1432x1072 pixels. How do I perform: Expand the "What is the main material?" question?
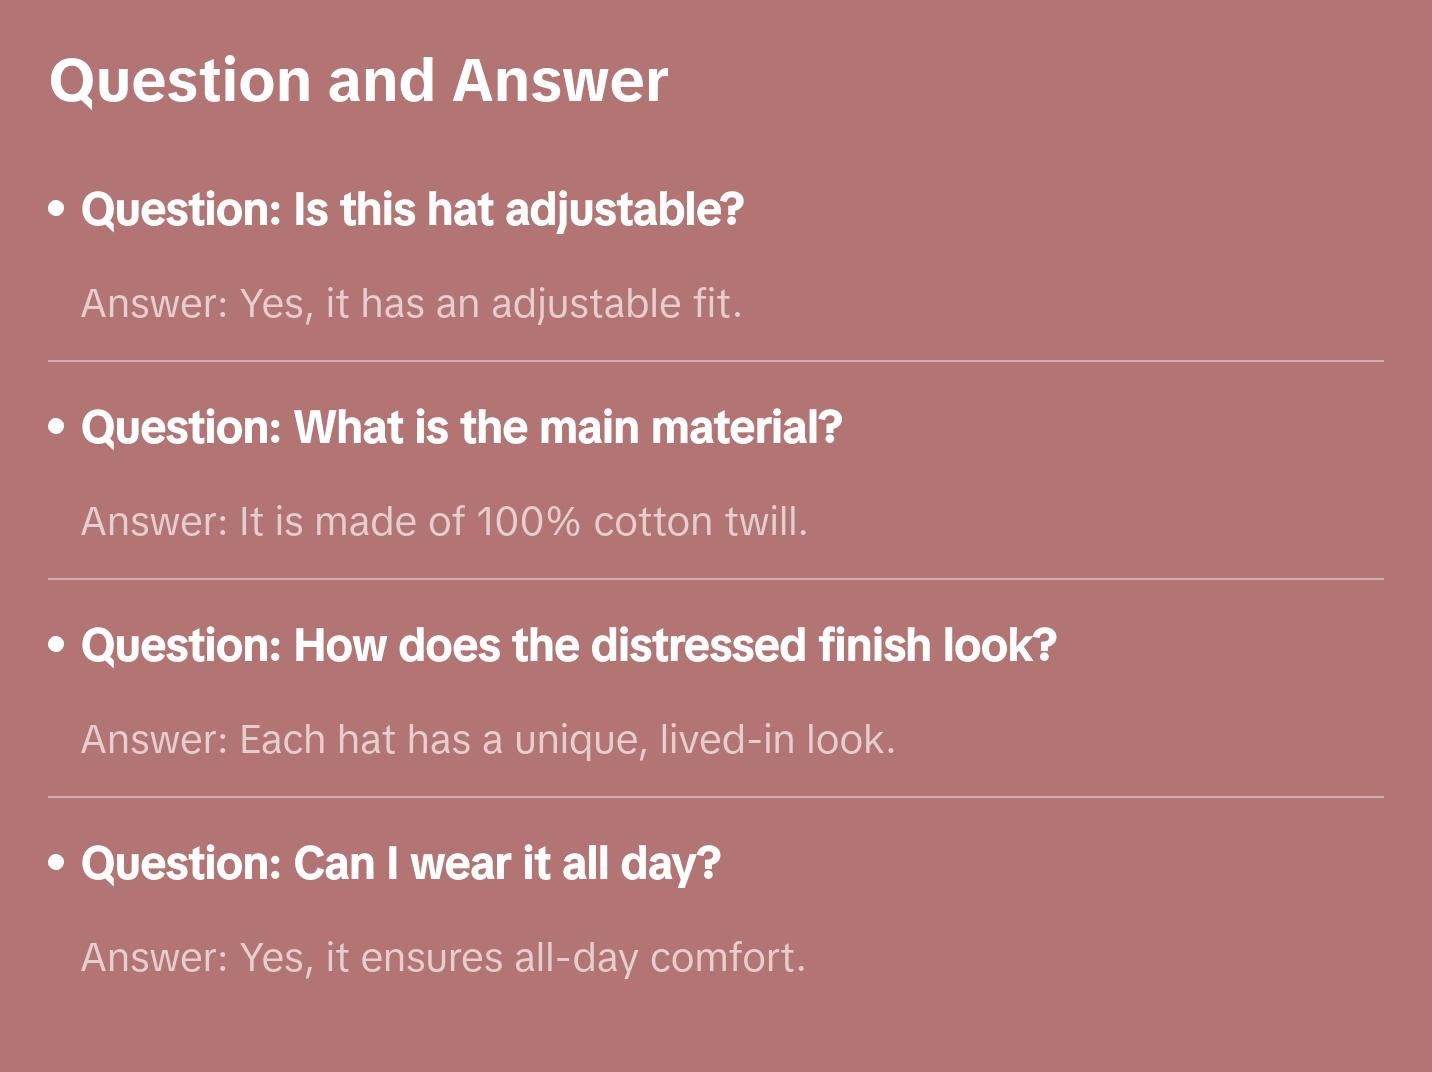coord(461,428)
